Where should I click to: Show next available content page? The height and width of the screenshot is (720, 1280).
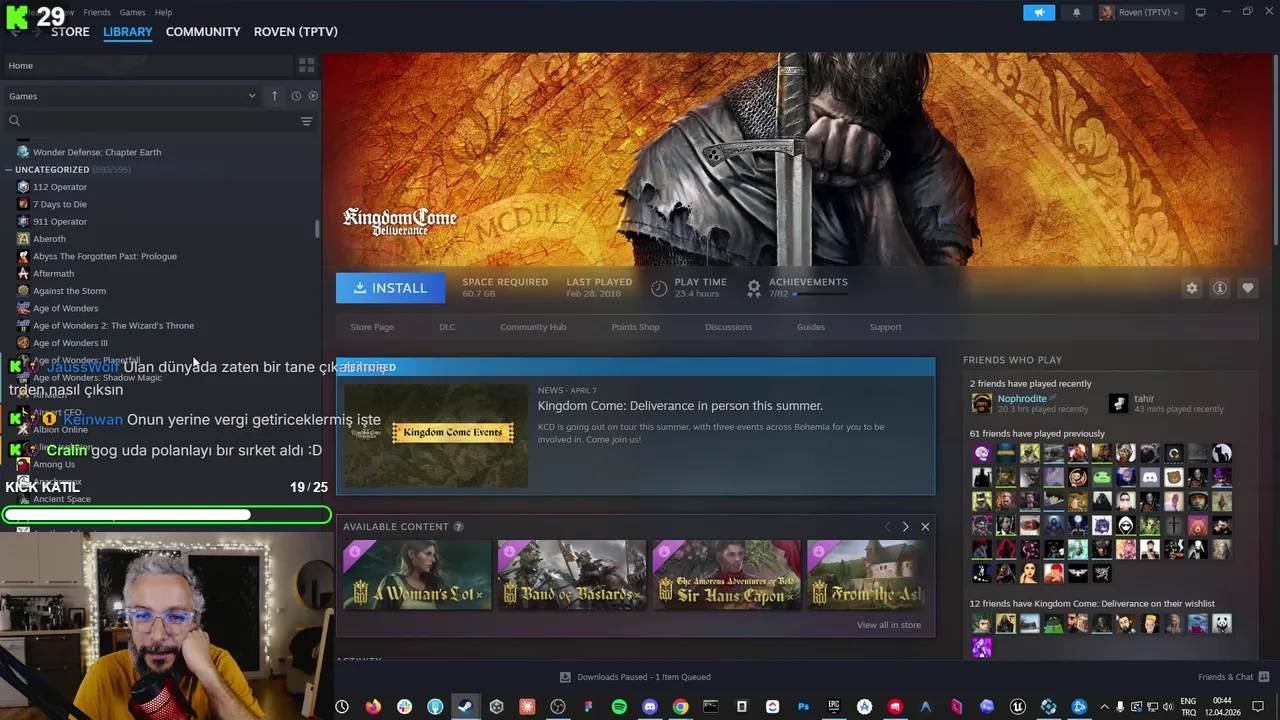point(905,527)
